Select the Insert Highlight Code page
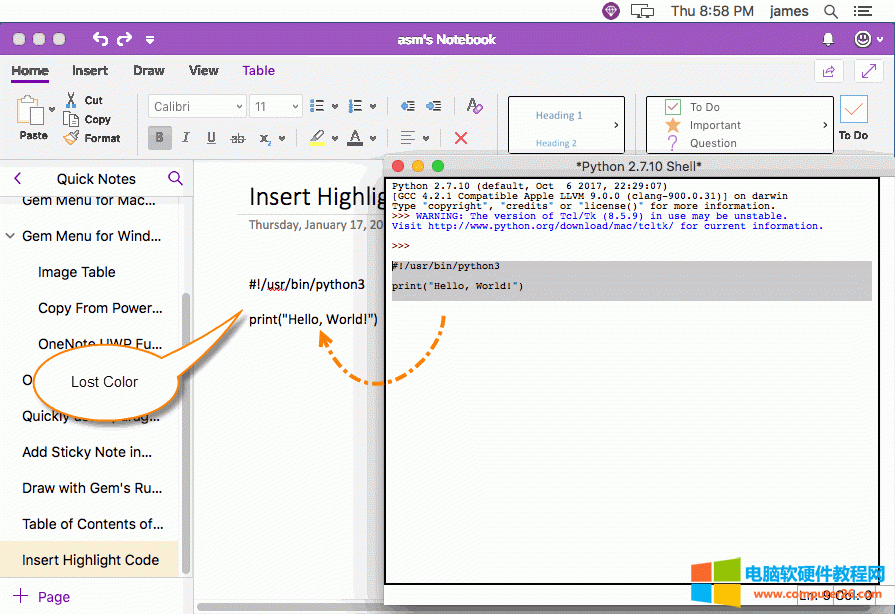This screenshot has width=895, height=614. tap(90, 560)
